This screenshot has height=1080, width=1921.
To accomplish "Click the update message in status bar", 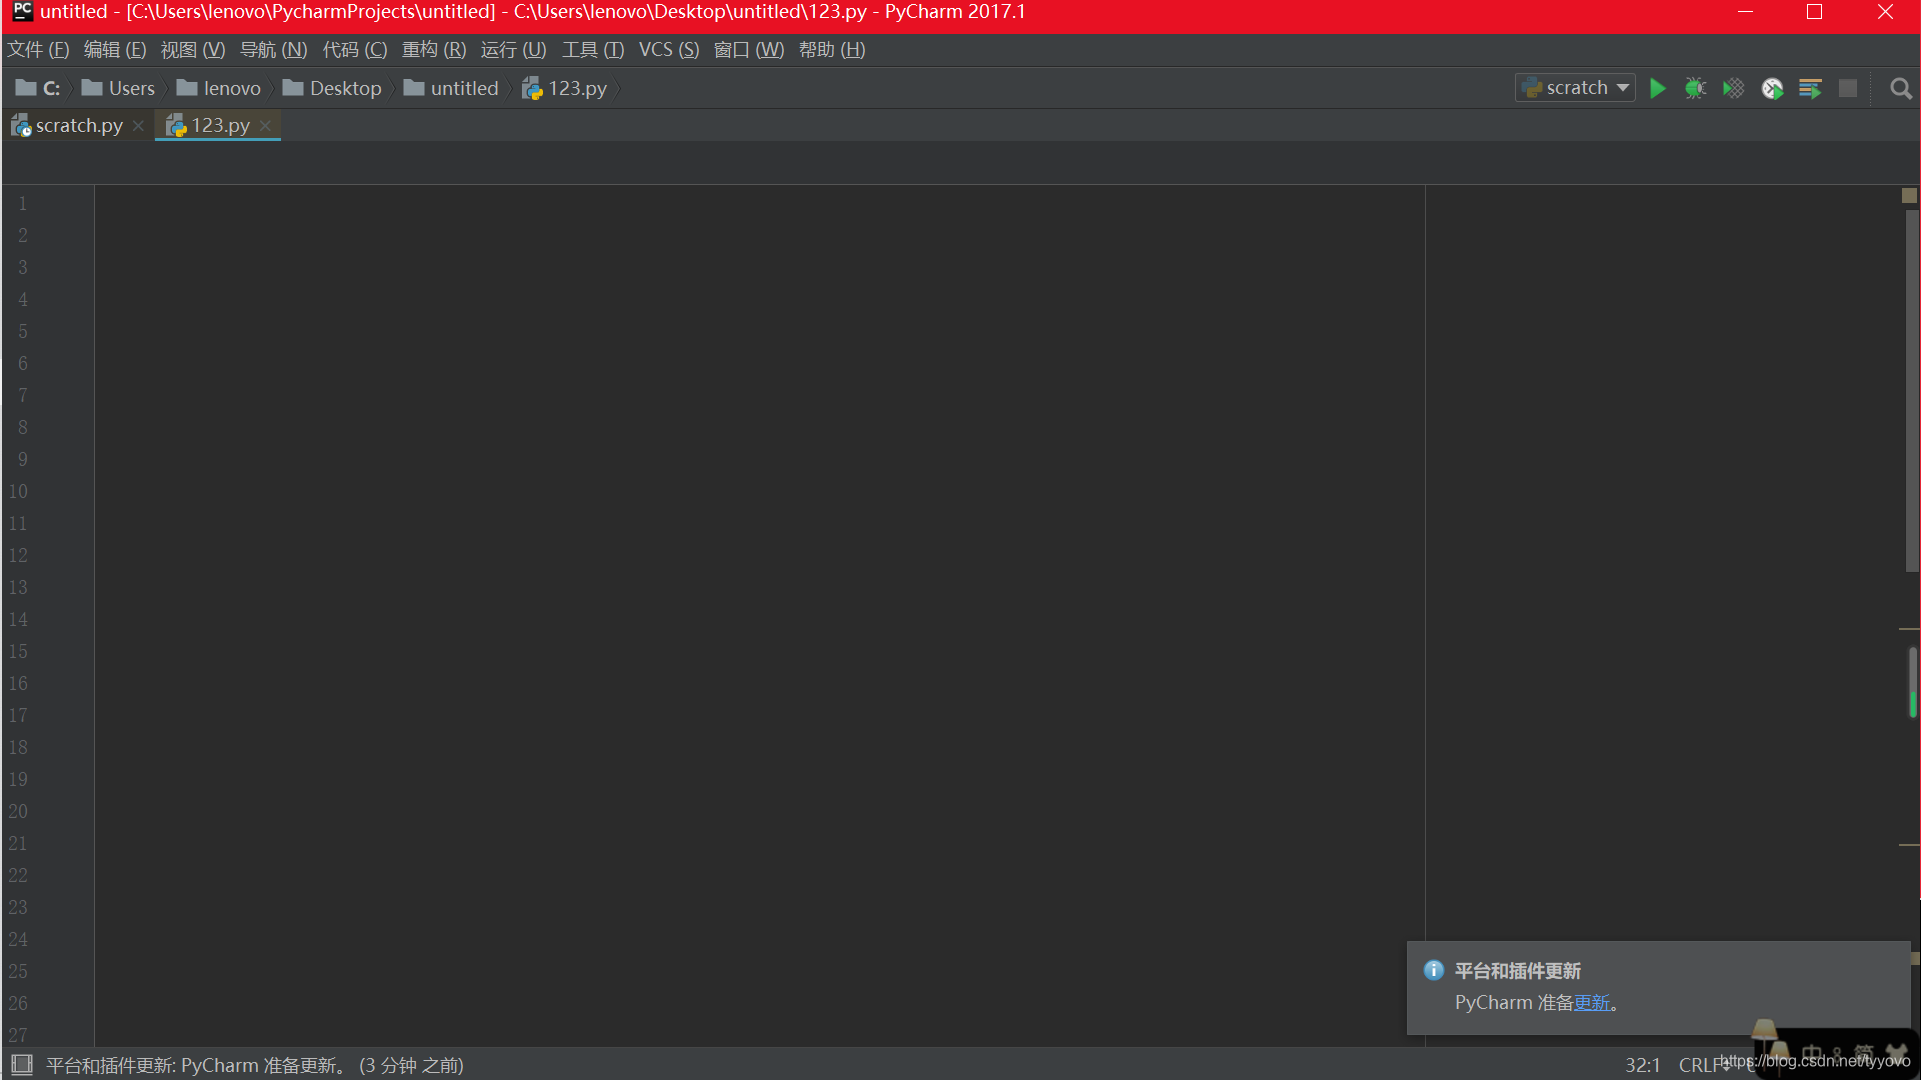I will coord(255,1065).
